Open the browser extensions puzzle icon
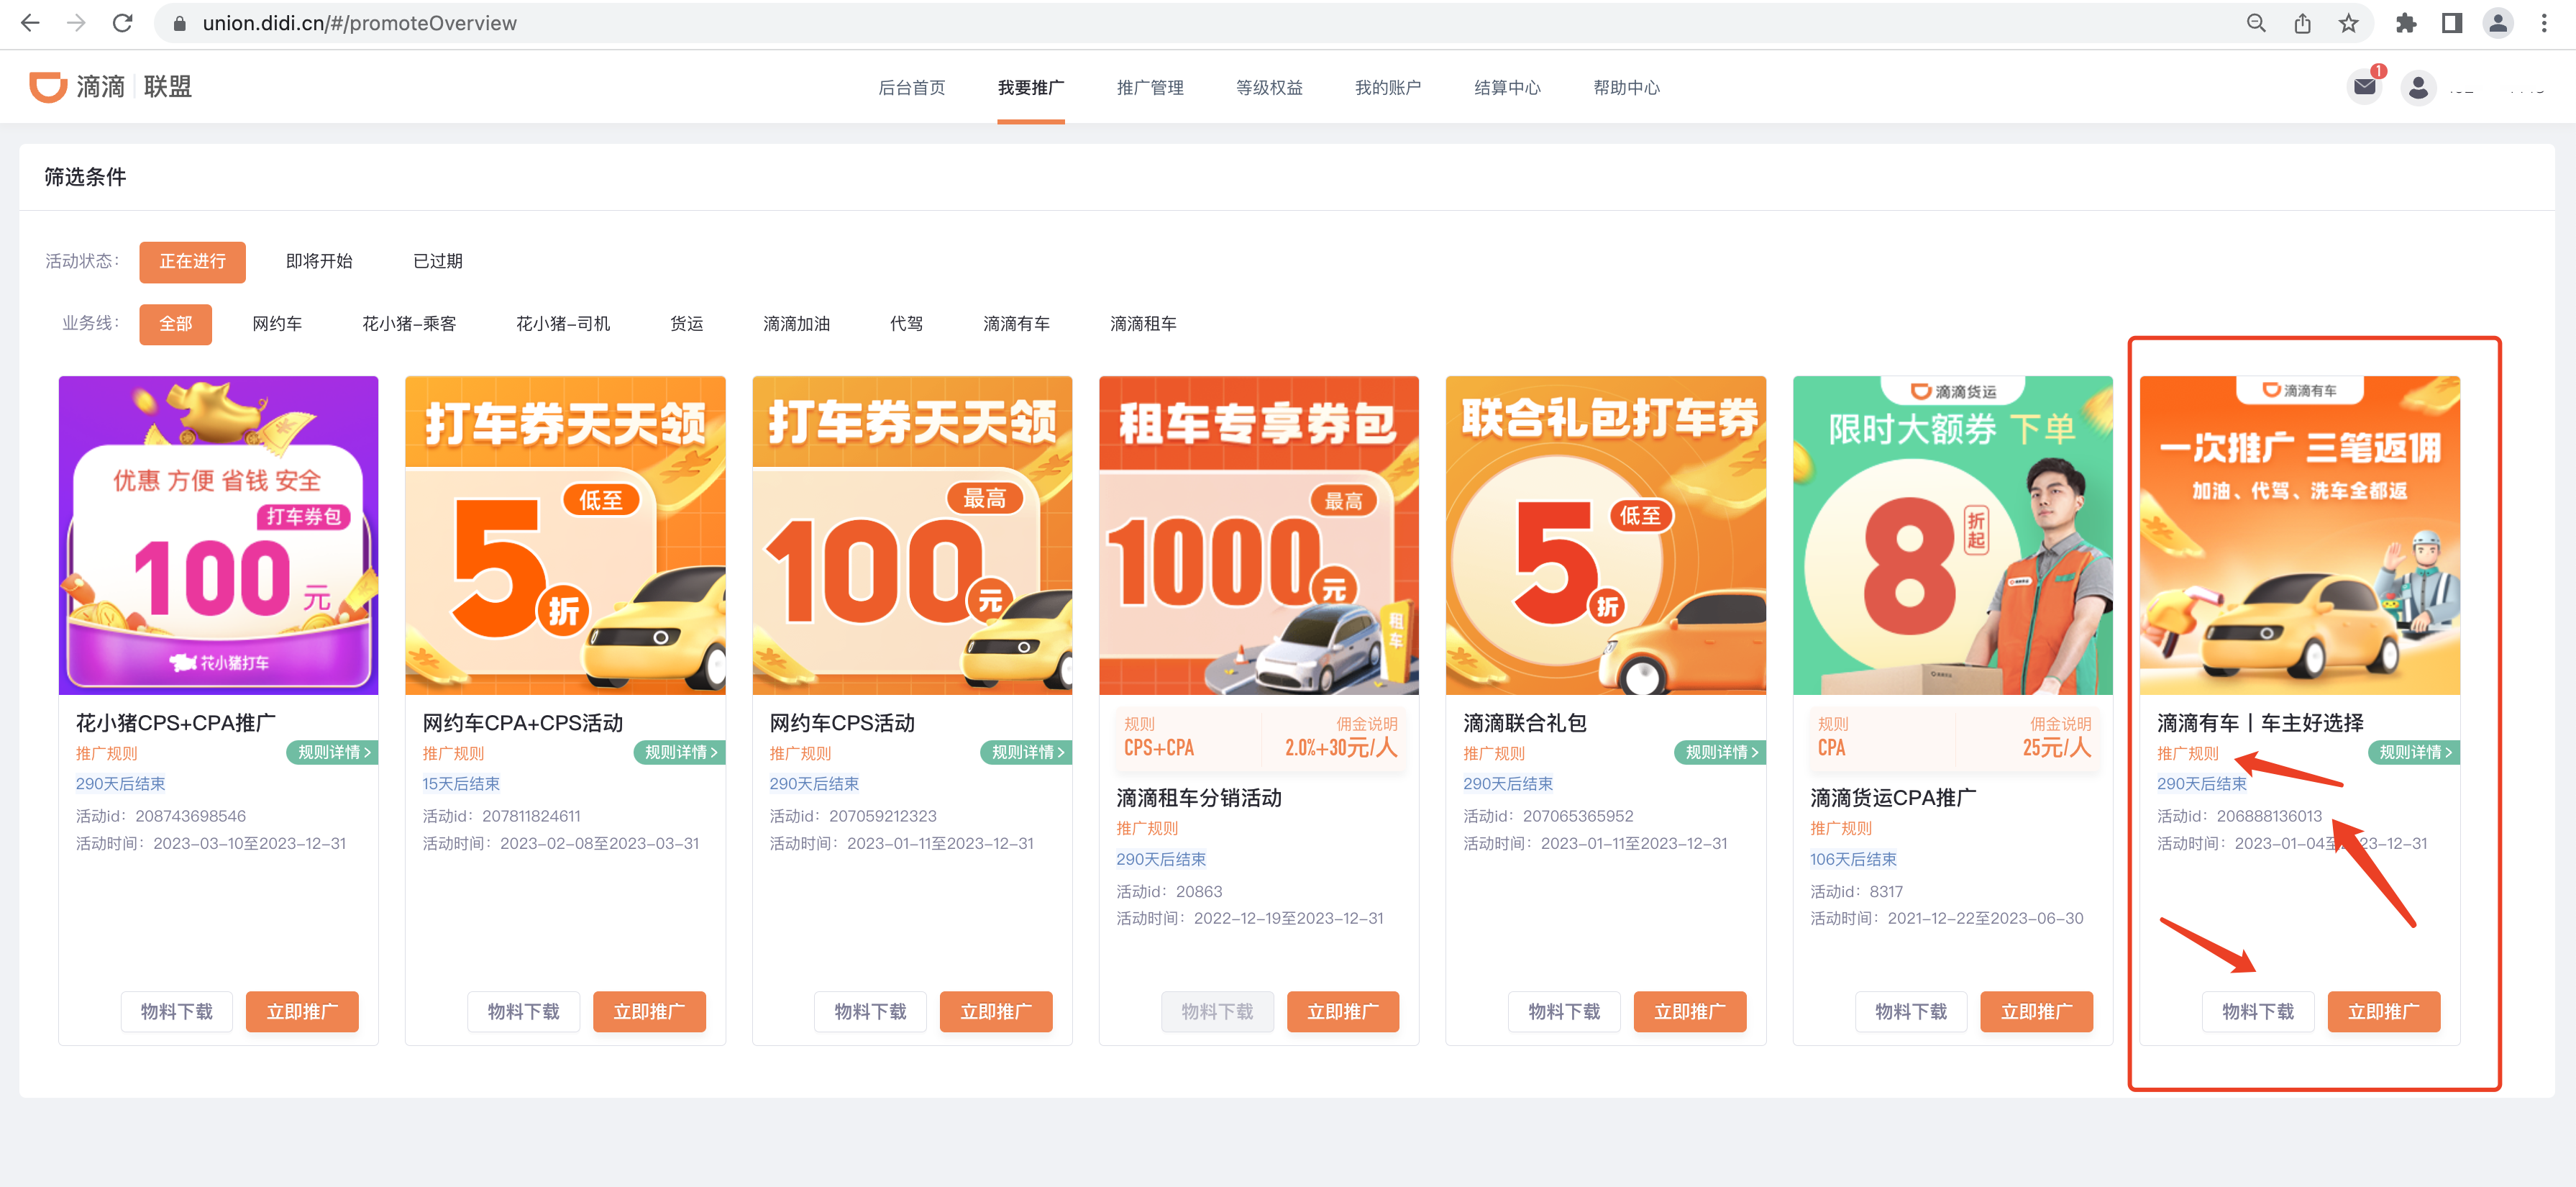The image size is (2576, 1187). [2406, 23]
